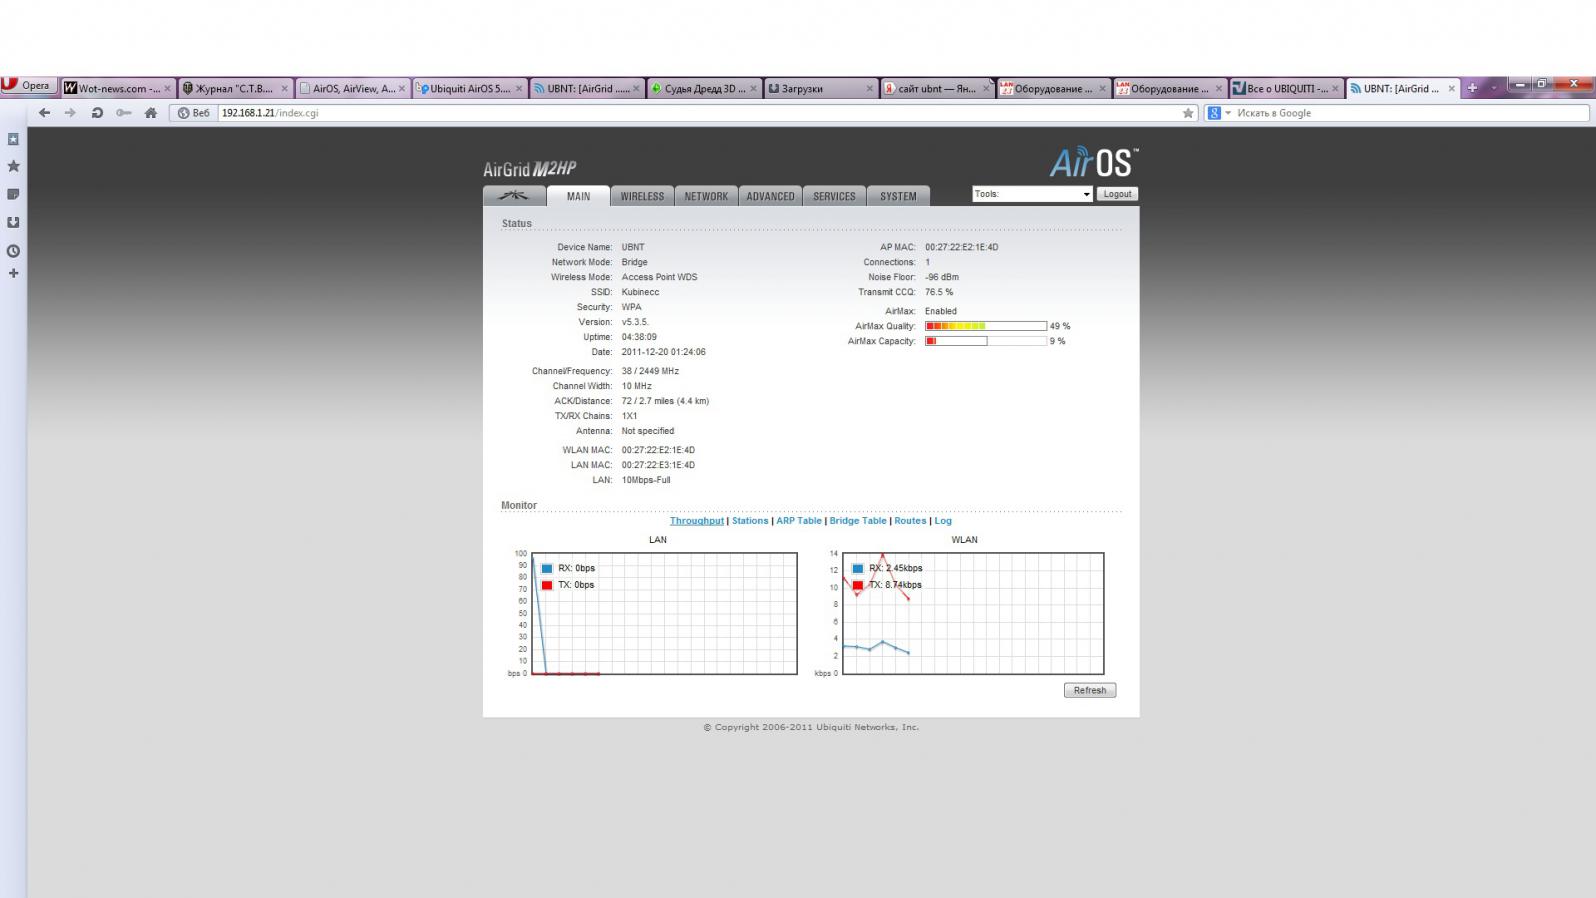Expand the Tools dropdown
This screenshot has height=898, width=1596.
(x=1032, y=194)
